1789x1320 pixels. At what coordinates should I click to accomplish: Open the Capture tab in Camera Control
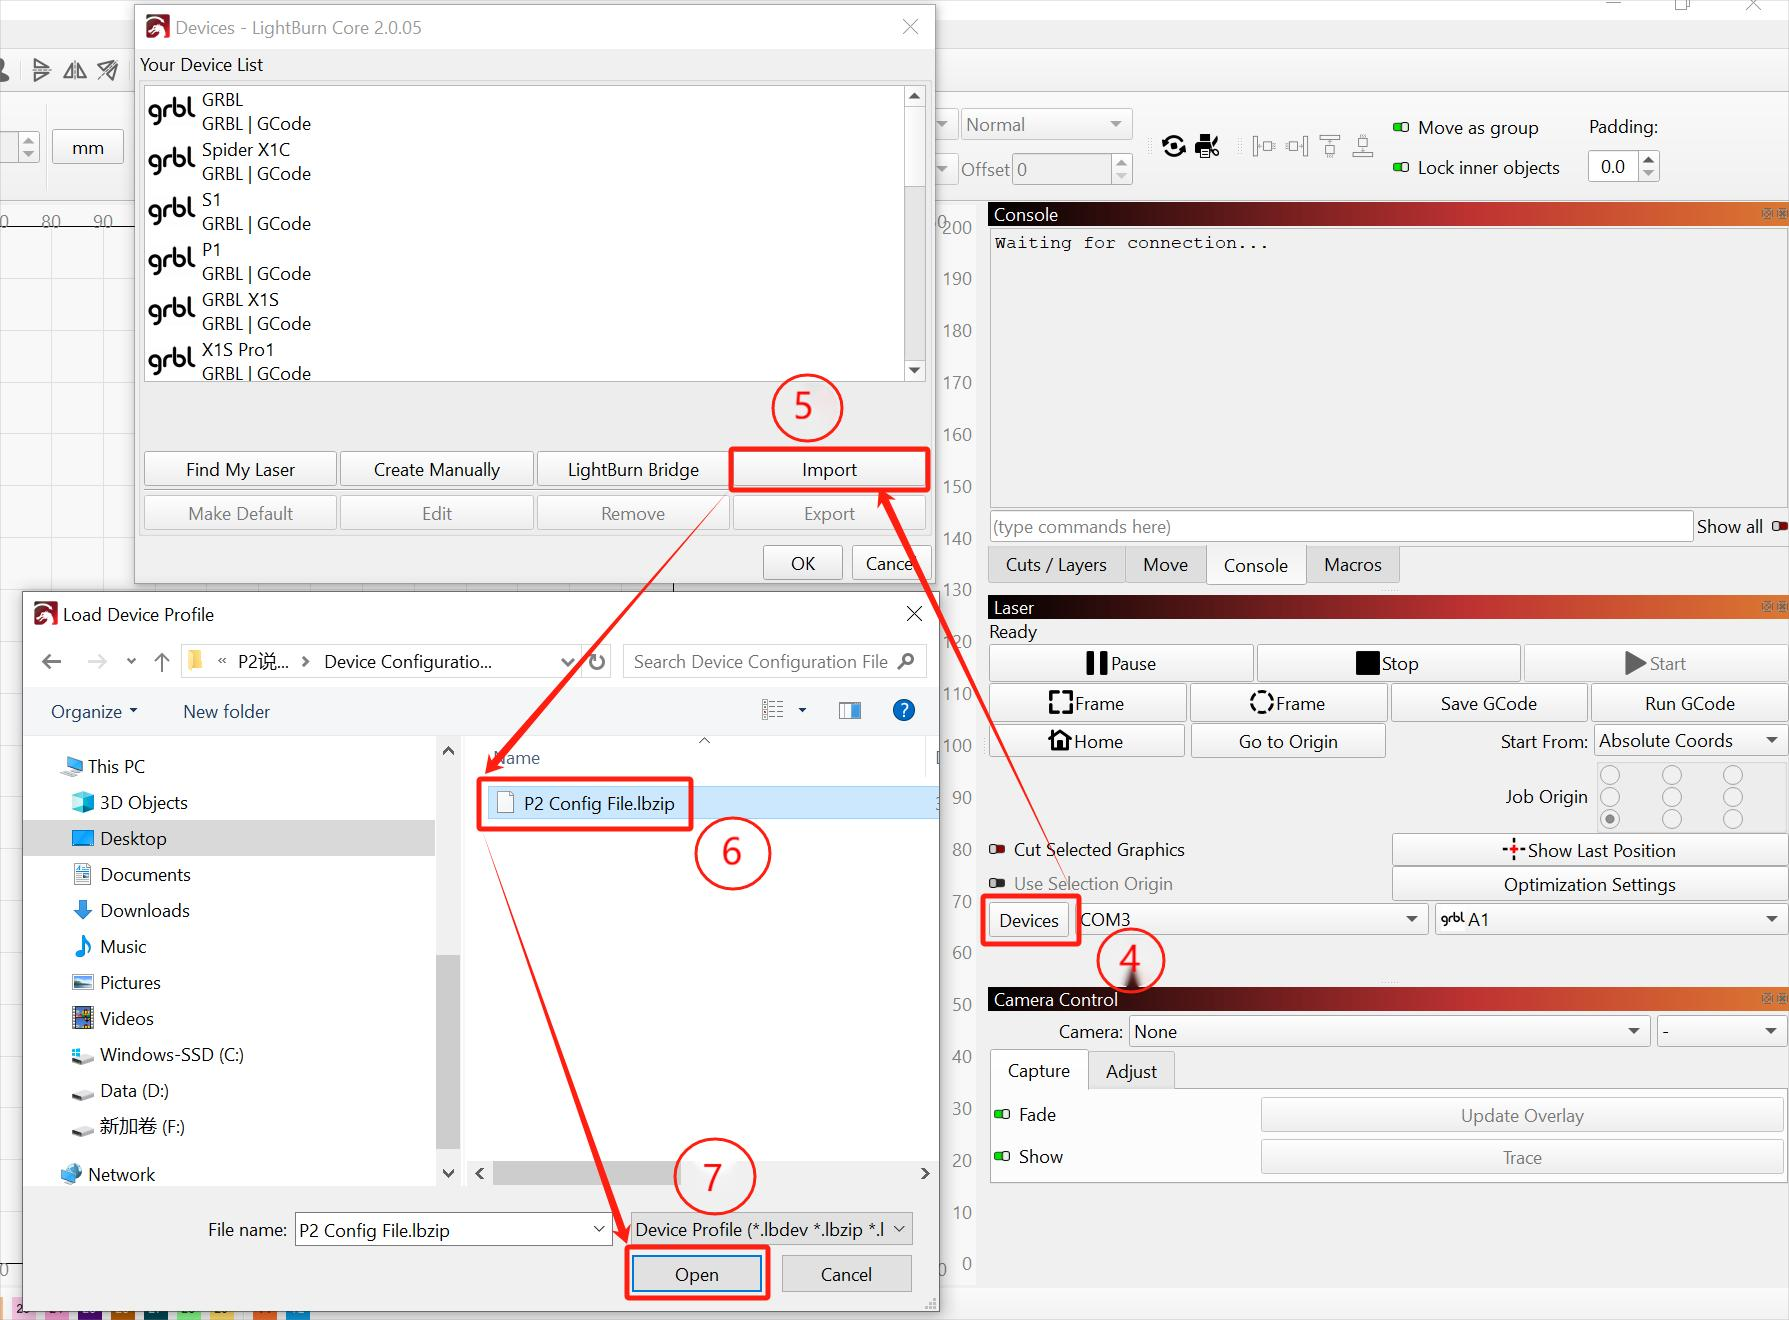click(x=1038, y=1071)
